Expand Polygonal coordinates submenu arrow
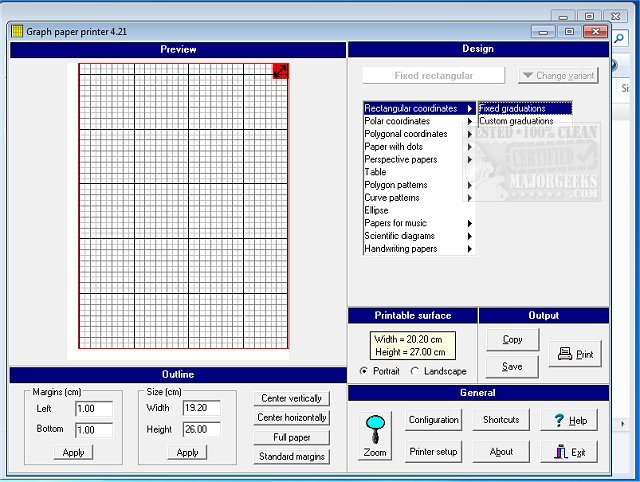The height and width of the screenshot is (482, 640). click(470, 134)
